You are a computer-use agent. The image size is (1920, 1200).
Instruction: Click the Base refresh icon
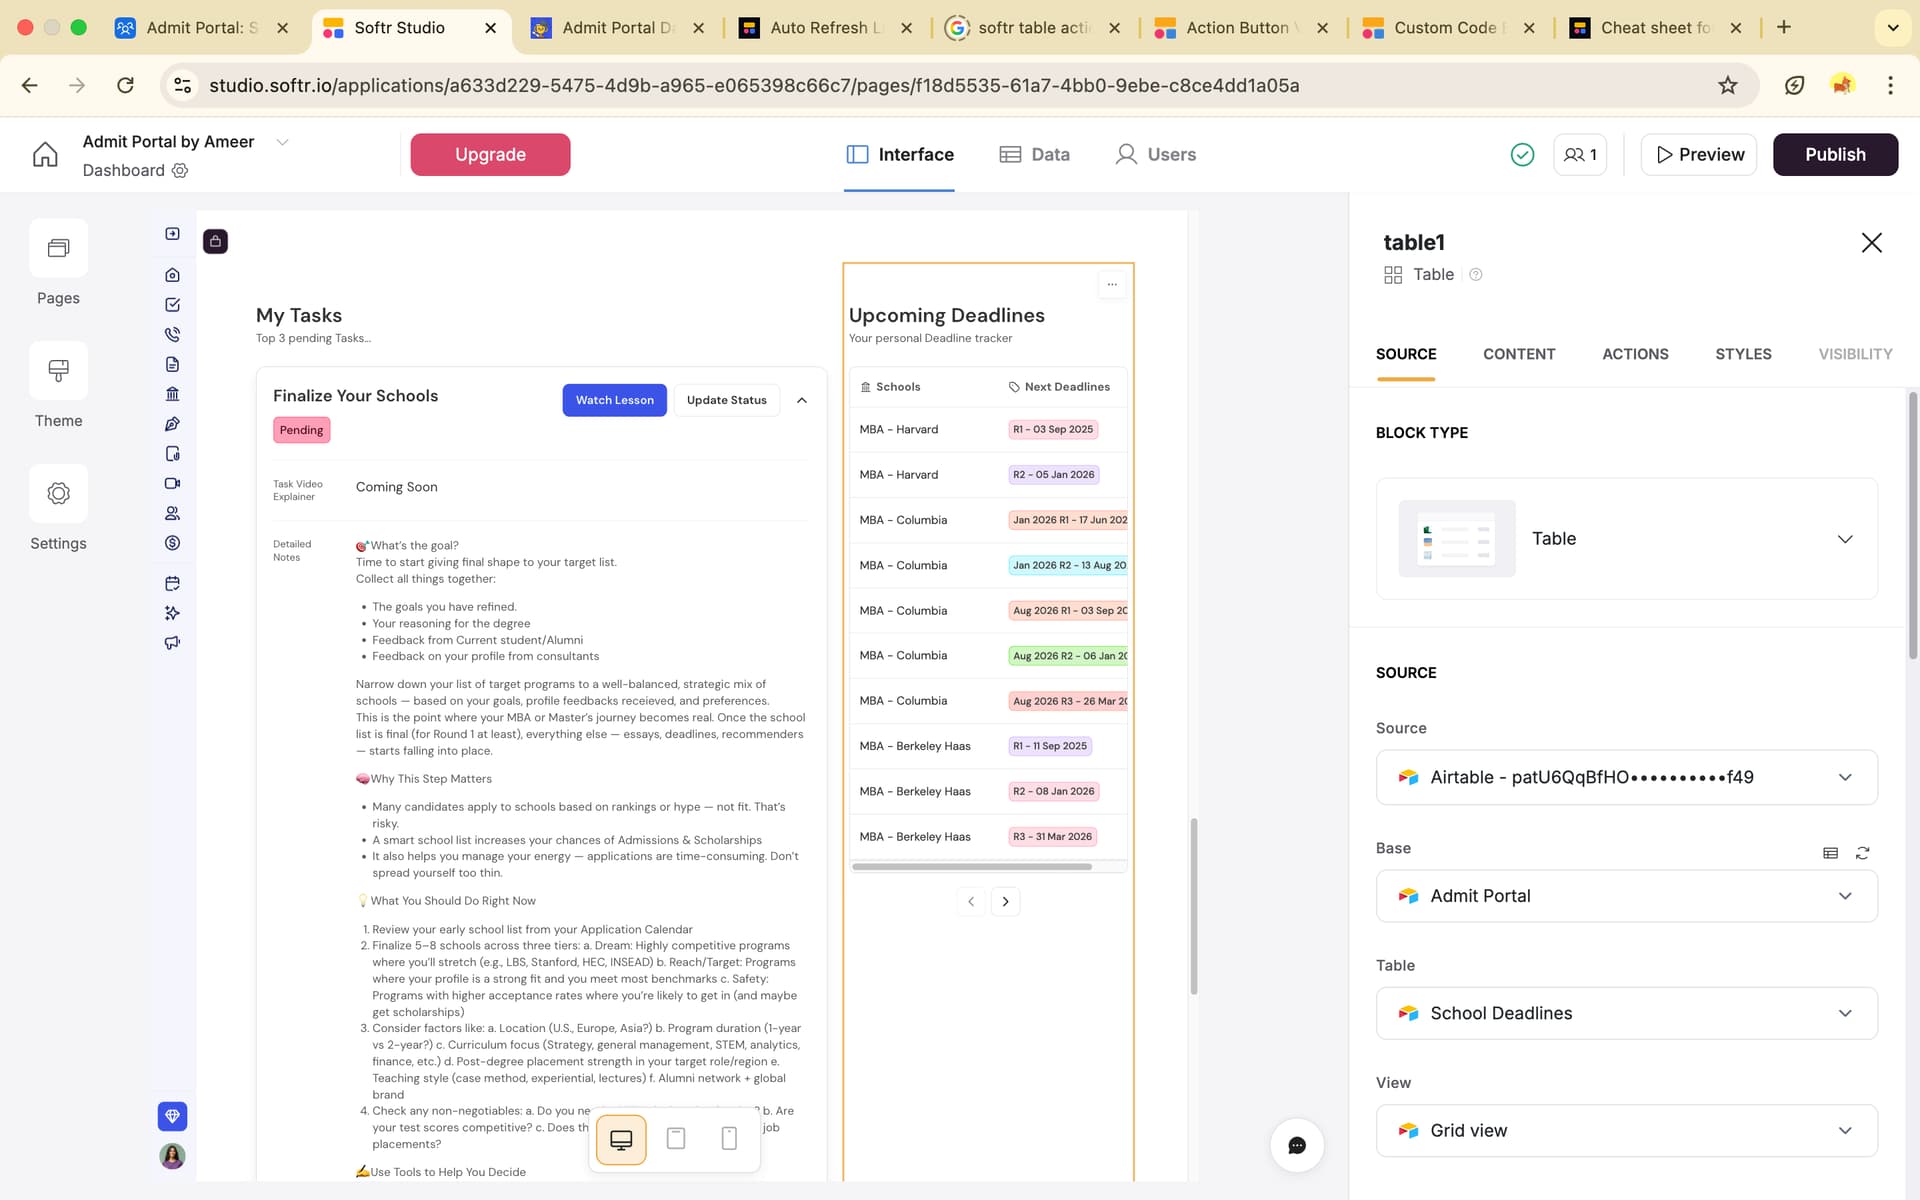[1862, 853]
